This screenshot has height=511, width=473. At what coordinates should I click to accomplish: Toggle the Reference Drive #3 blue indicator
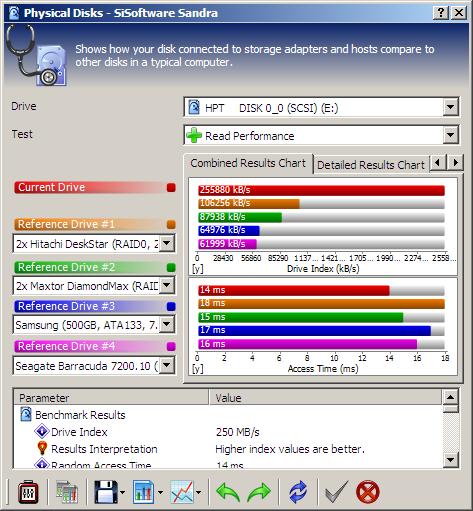(171, 306)
